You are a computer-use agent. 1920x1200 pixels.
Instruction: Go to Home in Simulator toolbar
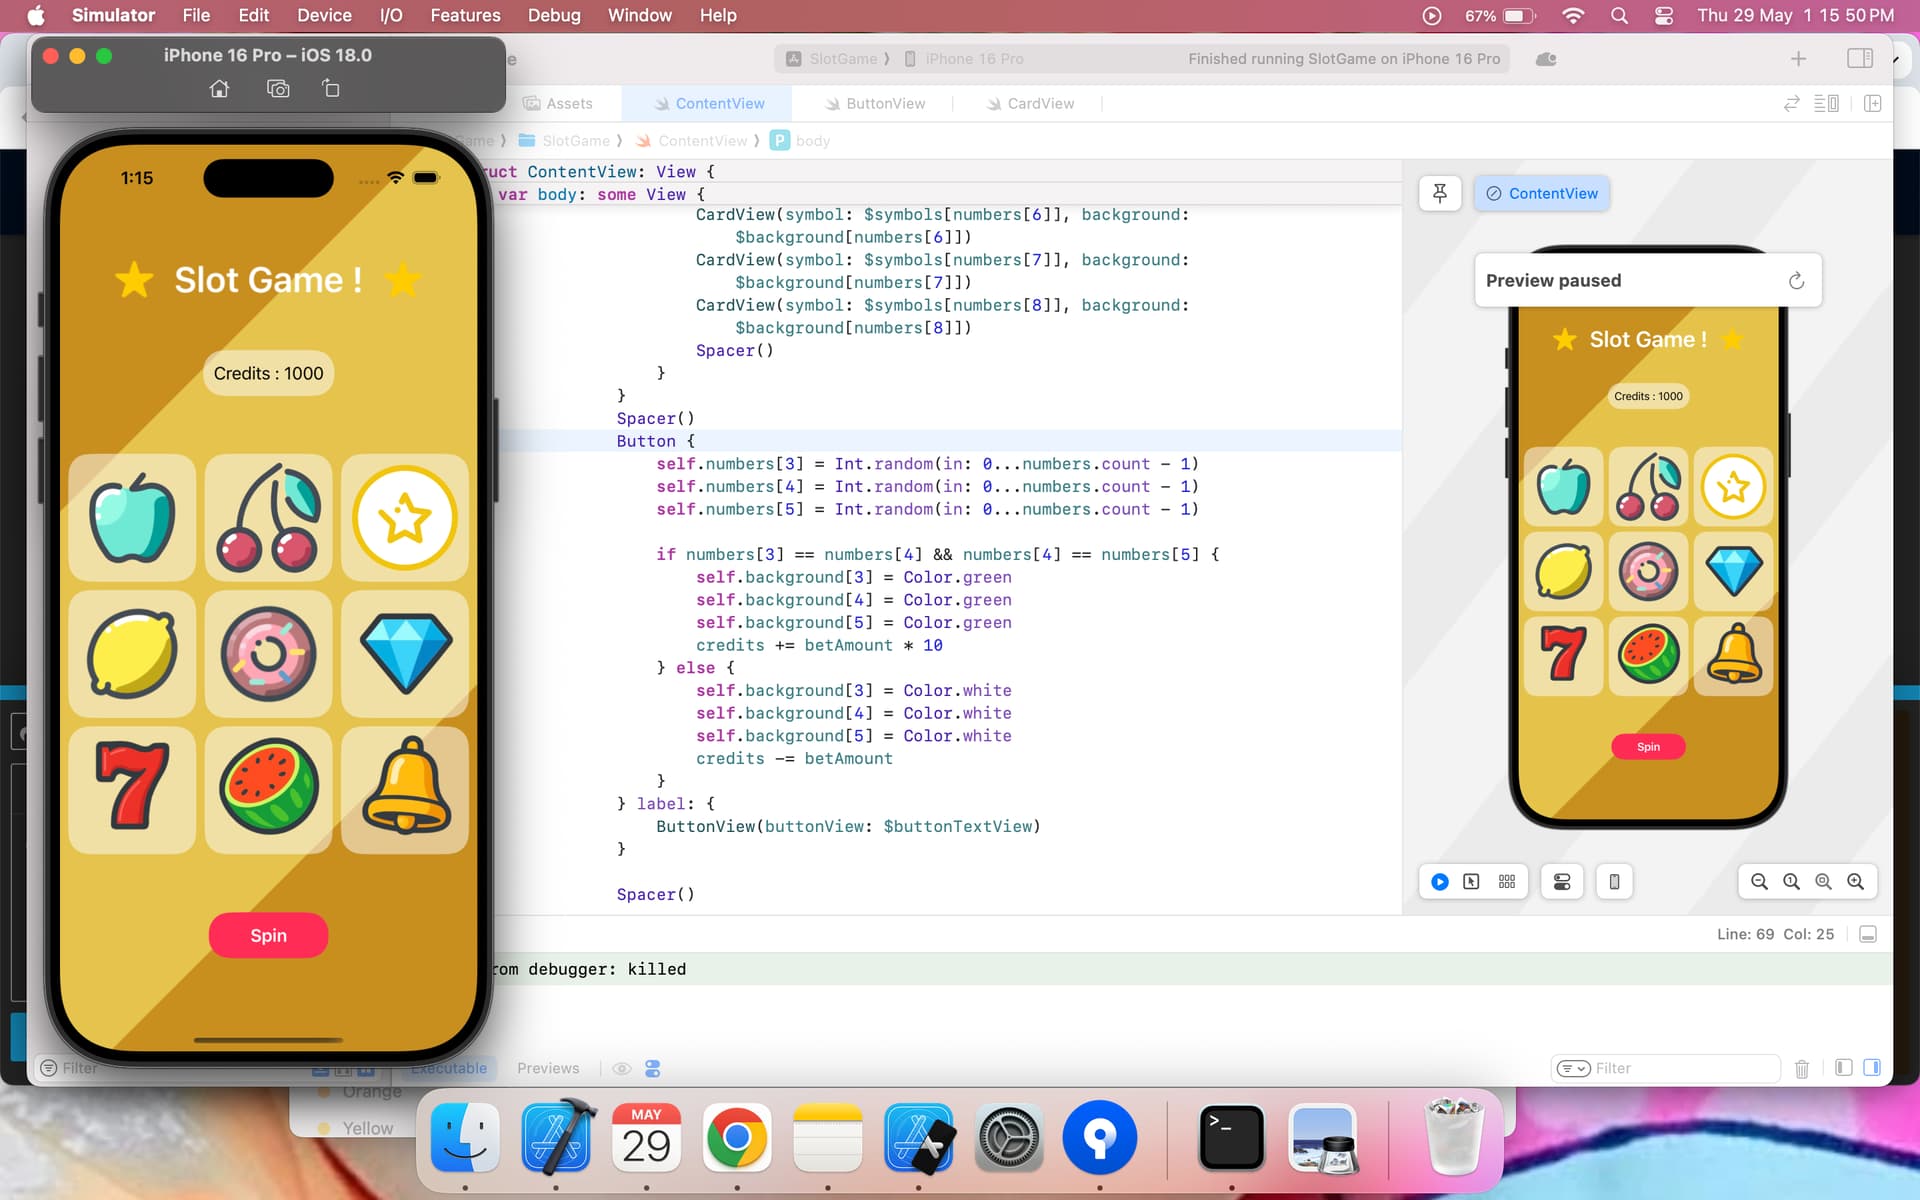point(219,89)
